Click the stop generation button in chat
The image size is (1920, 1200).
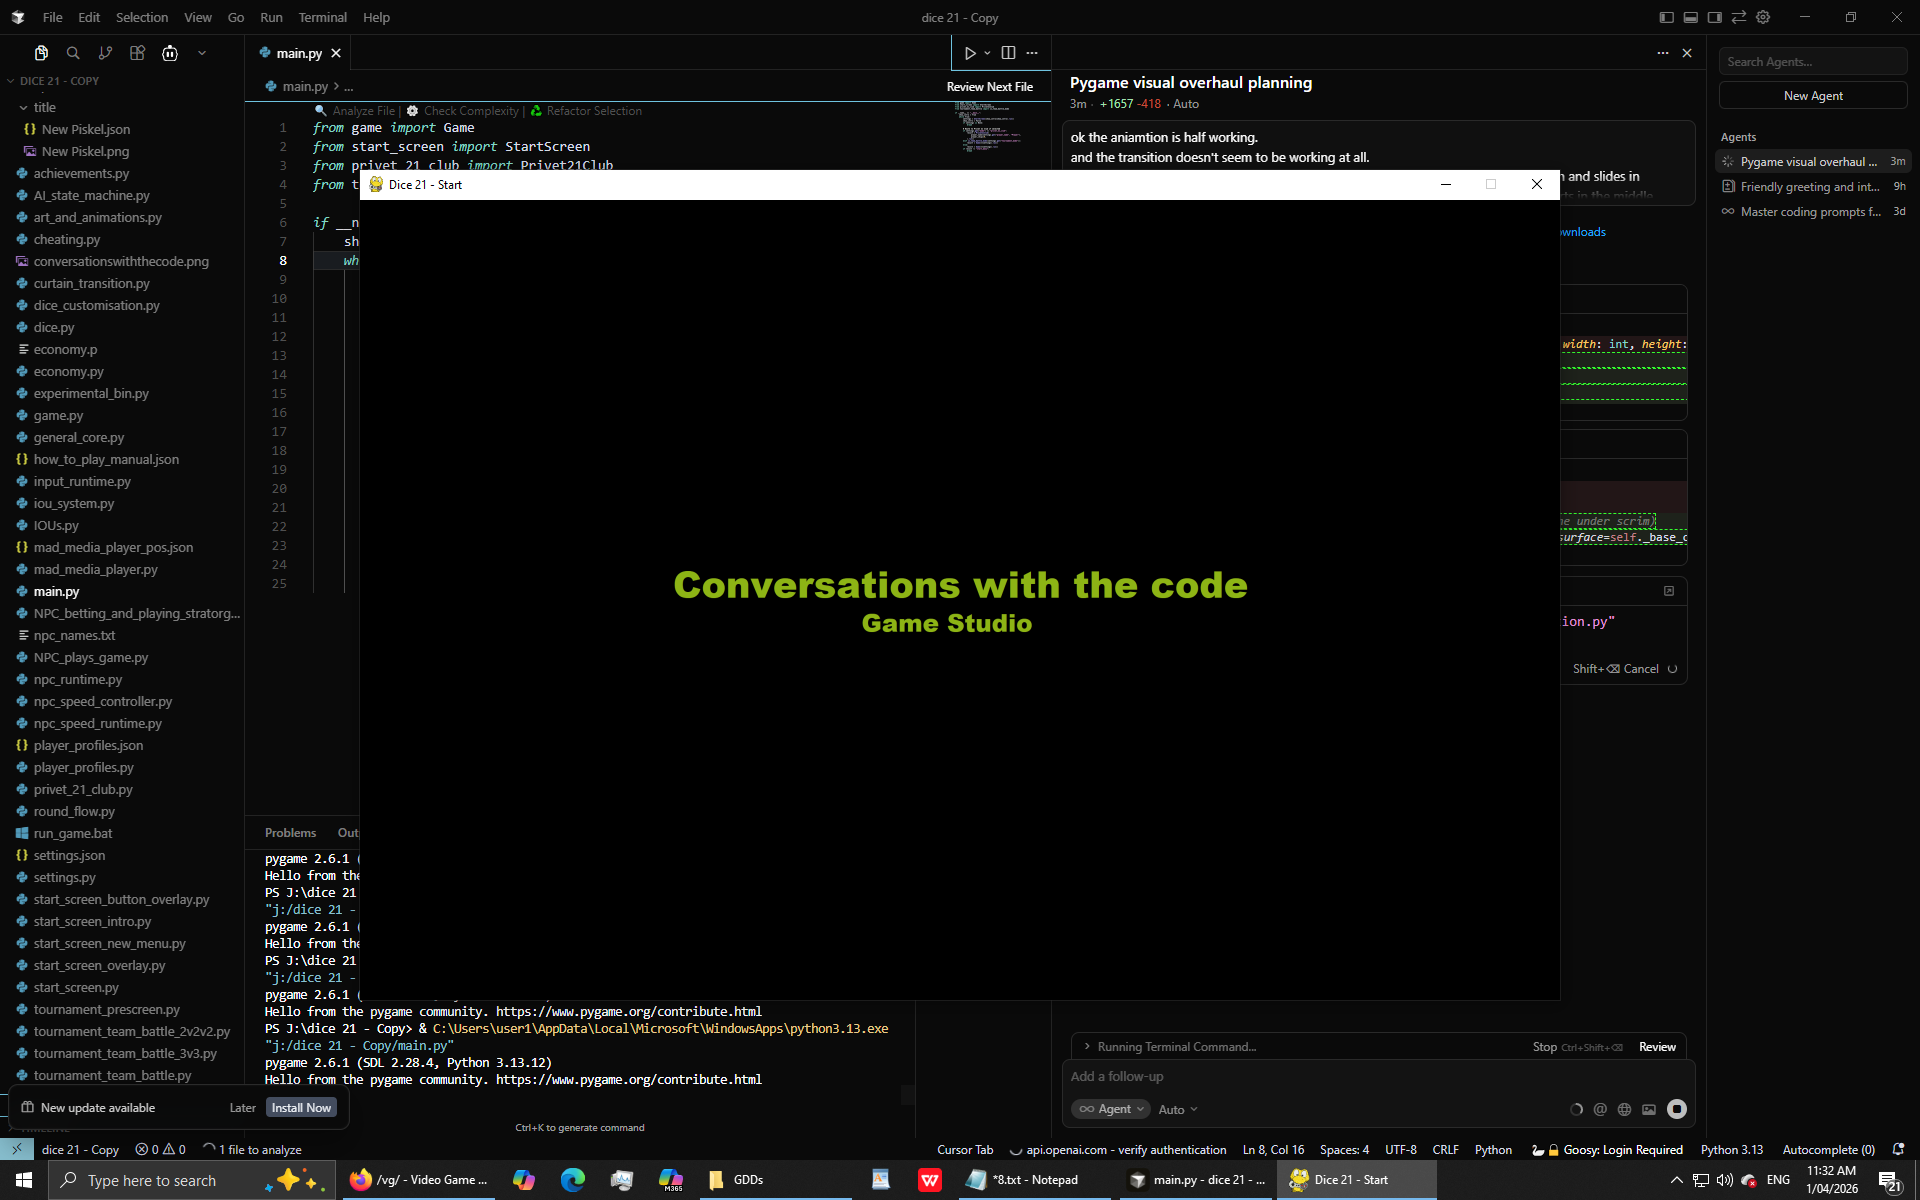[x=1677, y=1109]
